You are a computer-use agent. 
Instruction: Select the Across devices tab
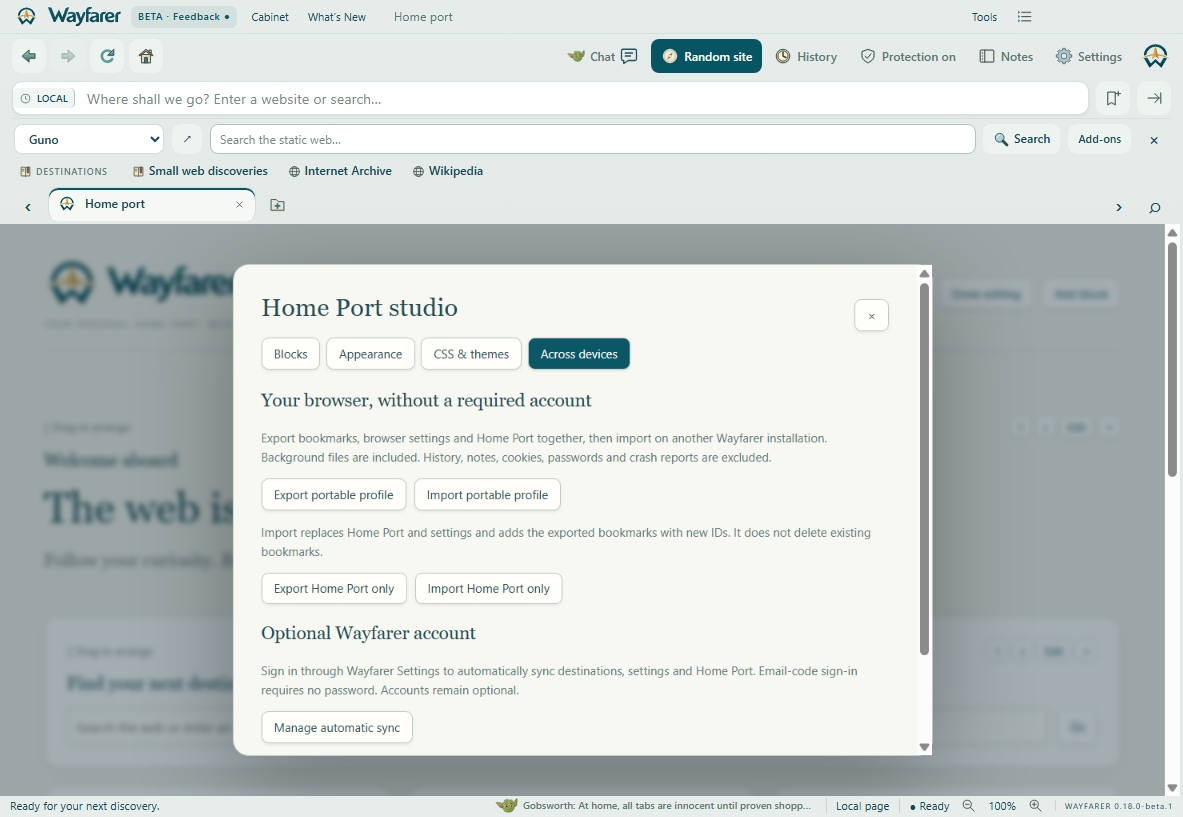[x=579, y=354]
